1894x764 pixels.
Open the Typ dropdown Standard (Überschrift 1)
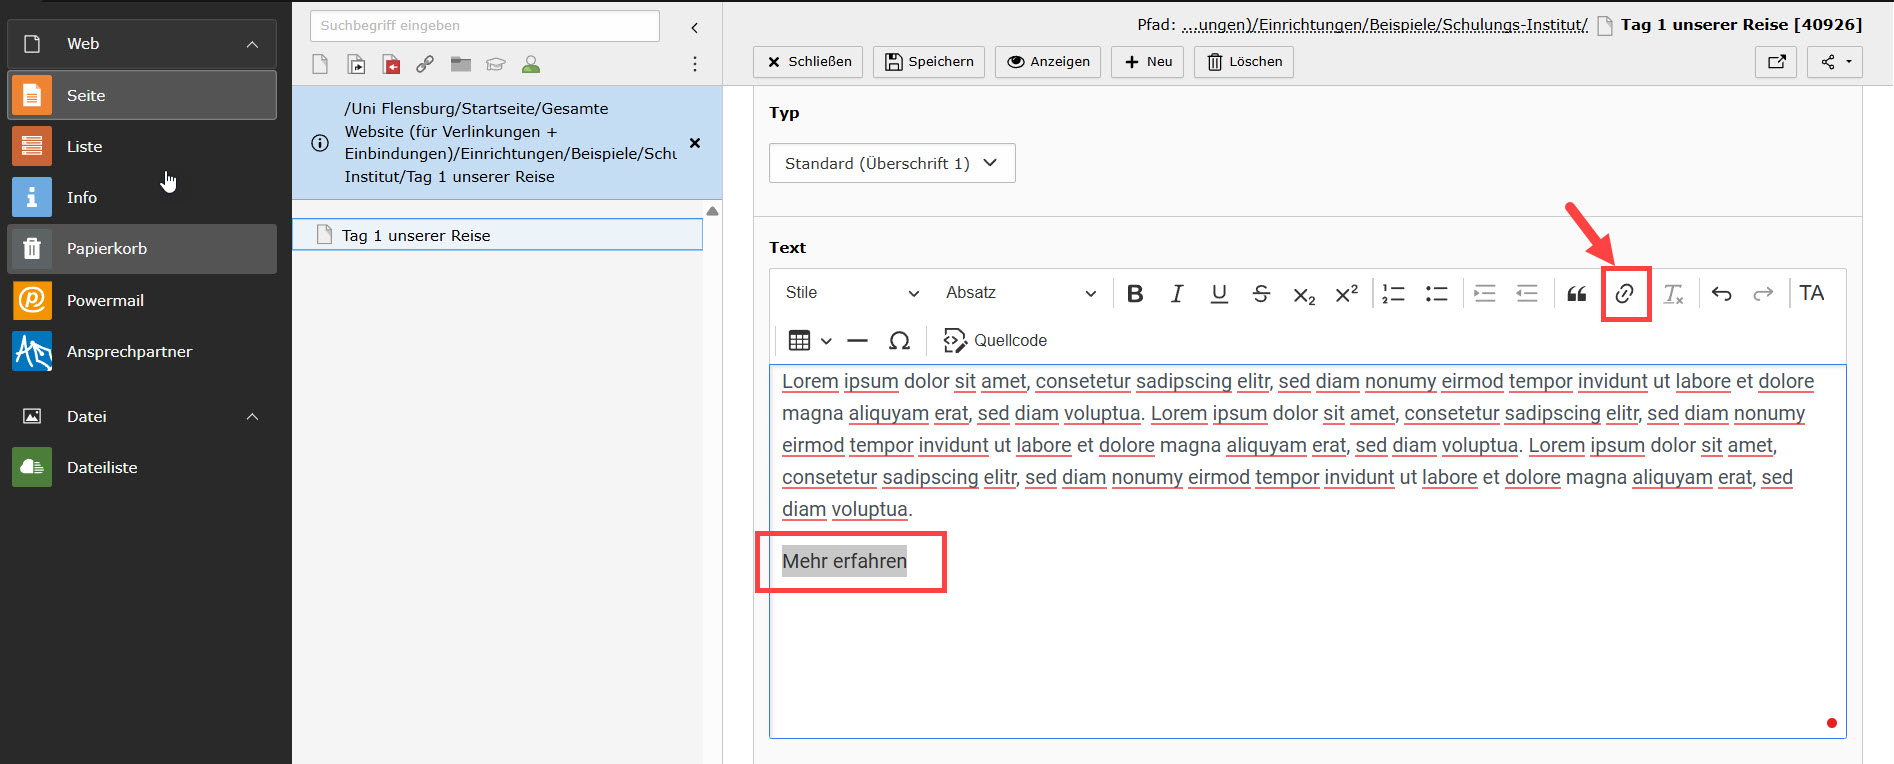891,163
